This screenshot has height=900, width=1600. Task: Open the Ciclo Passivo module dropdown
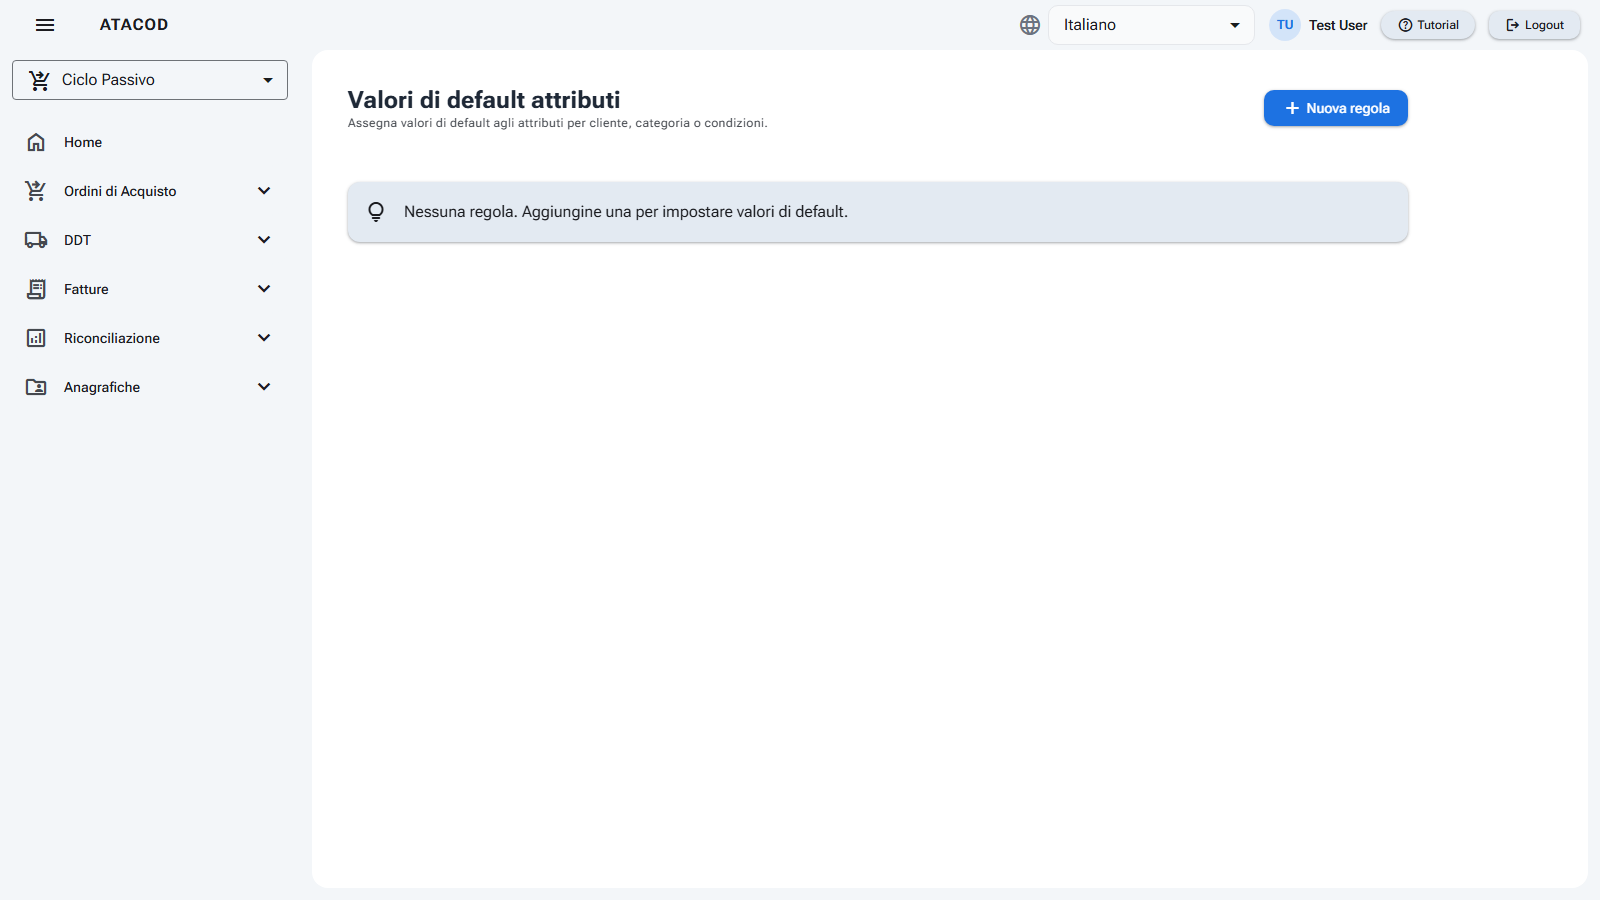click(150, 80)
